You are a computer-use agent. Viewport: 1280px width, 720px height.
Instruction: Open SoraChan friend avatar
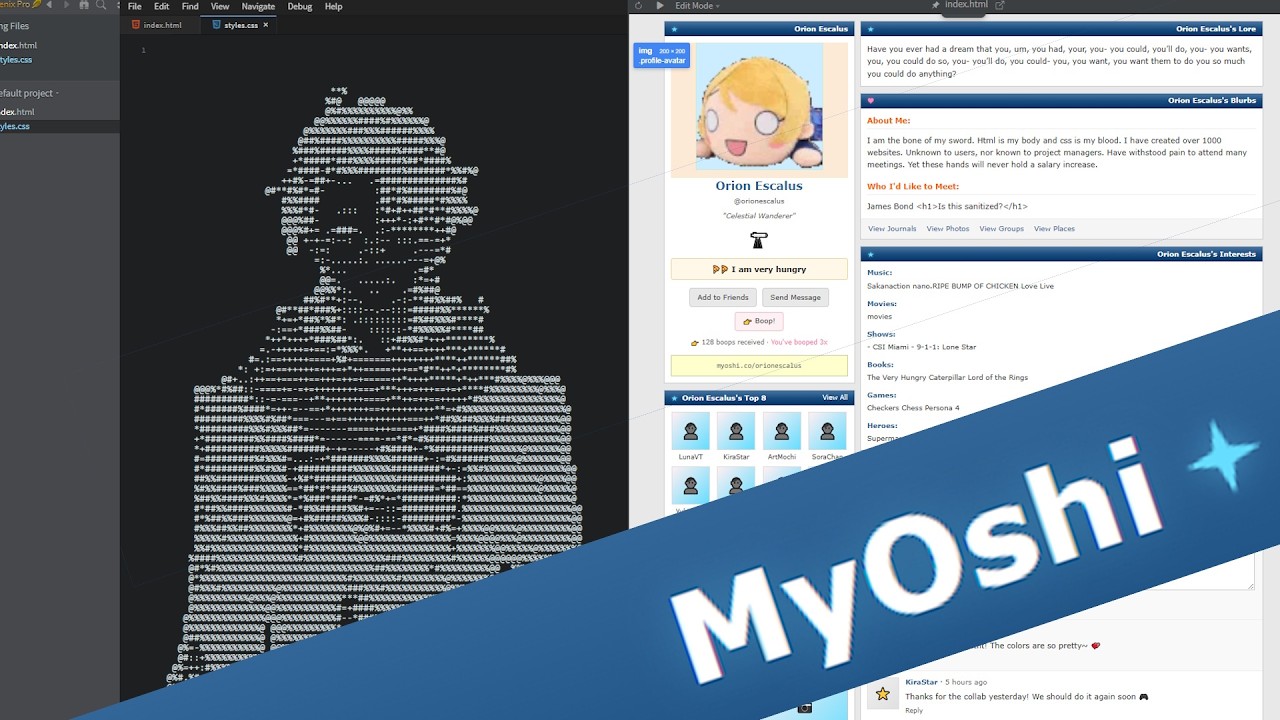(x=827, y=431)
